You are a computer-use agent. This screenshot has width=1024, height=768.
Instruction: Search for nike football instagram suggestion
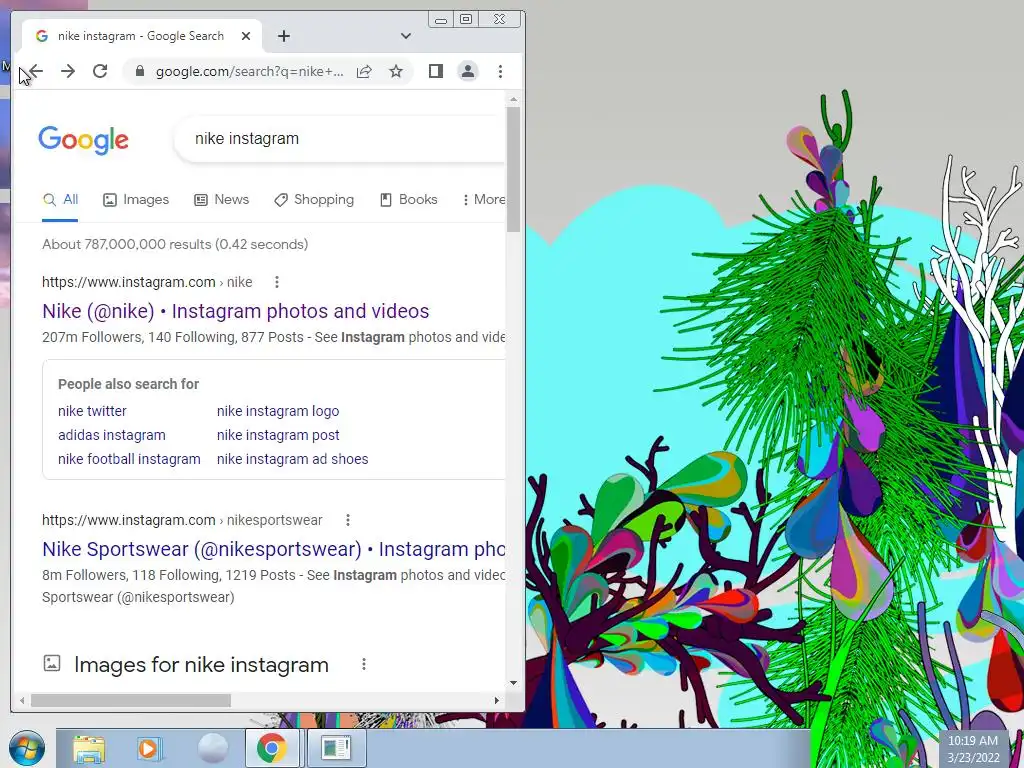[x=129, y=459]
